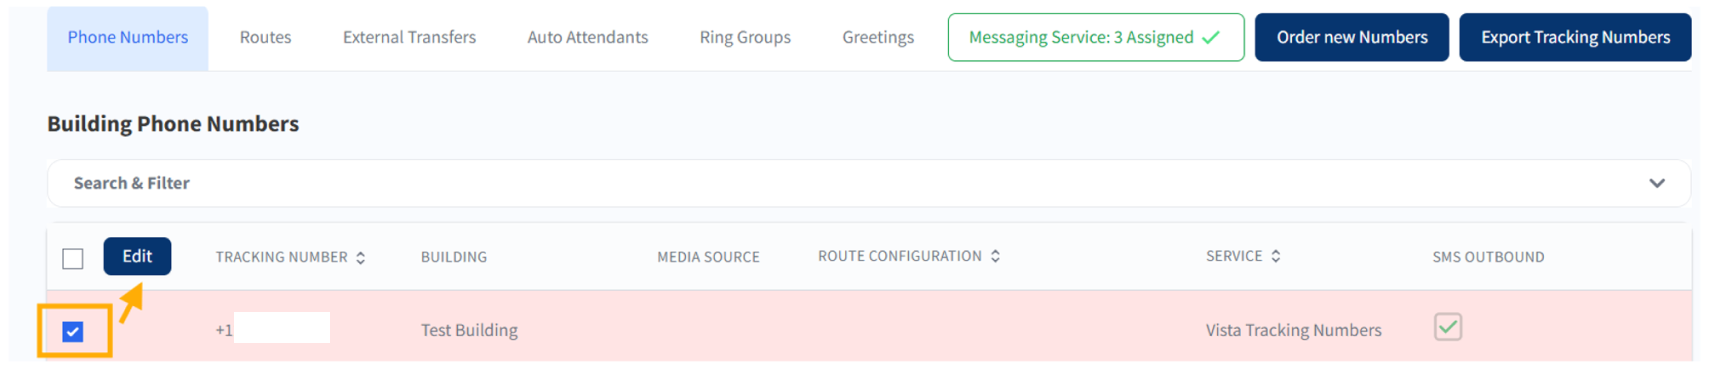Open Messaging Service: 3 Assigned button
The image size is (1712, 370).
tap(1096, 38)
